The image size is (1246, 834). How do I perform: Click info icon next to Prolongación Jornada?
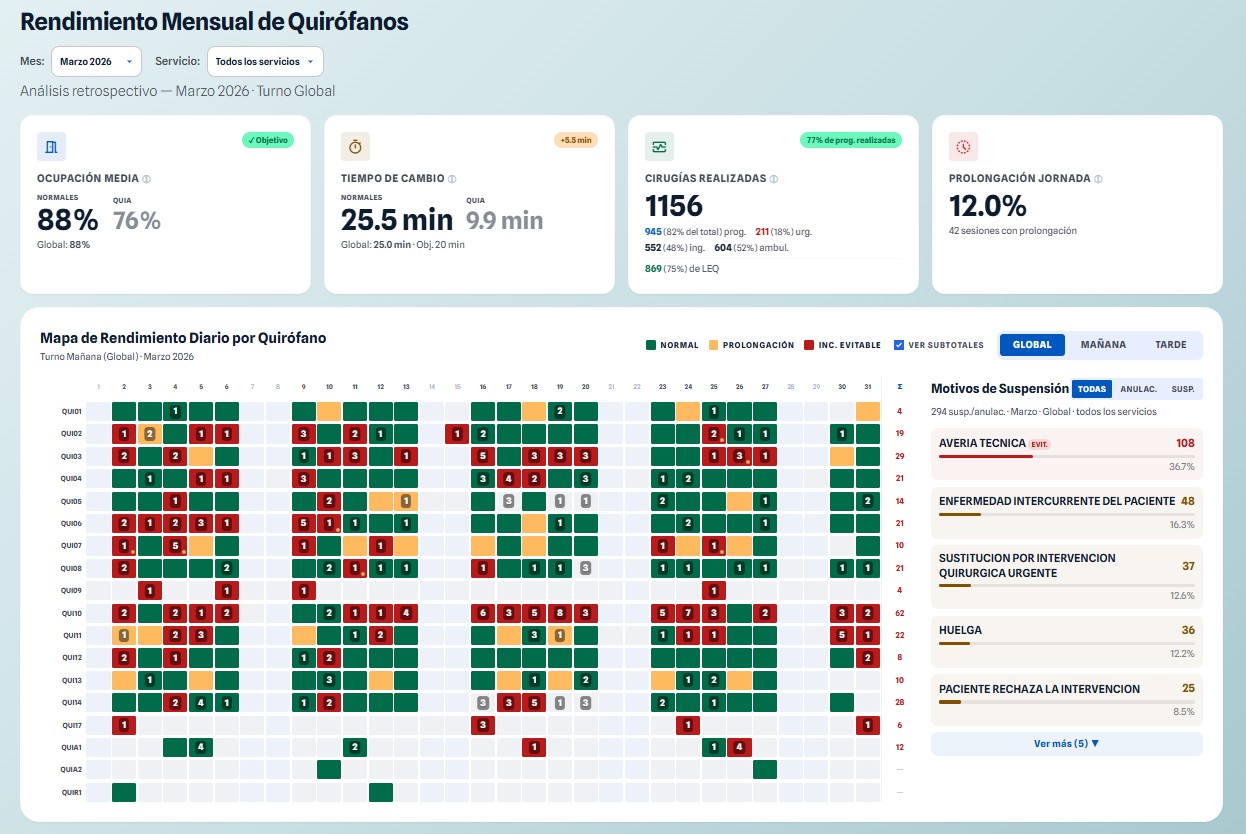(1098, 179)
